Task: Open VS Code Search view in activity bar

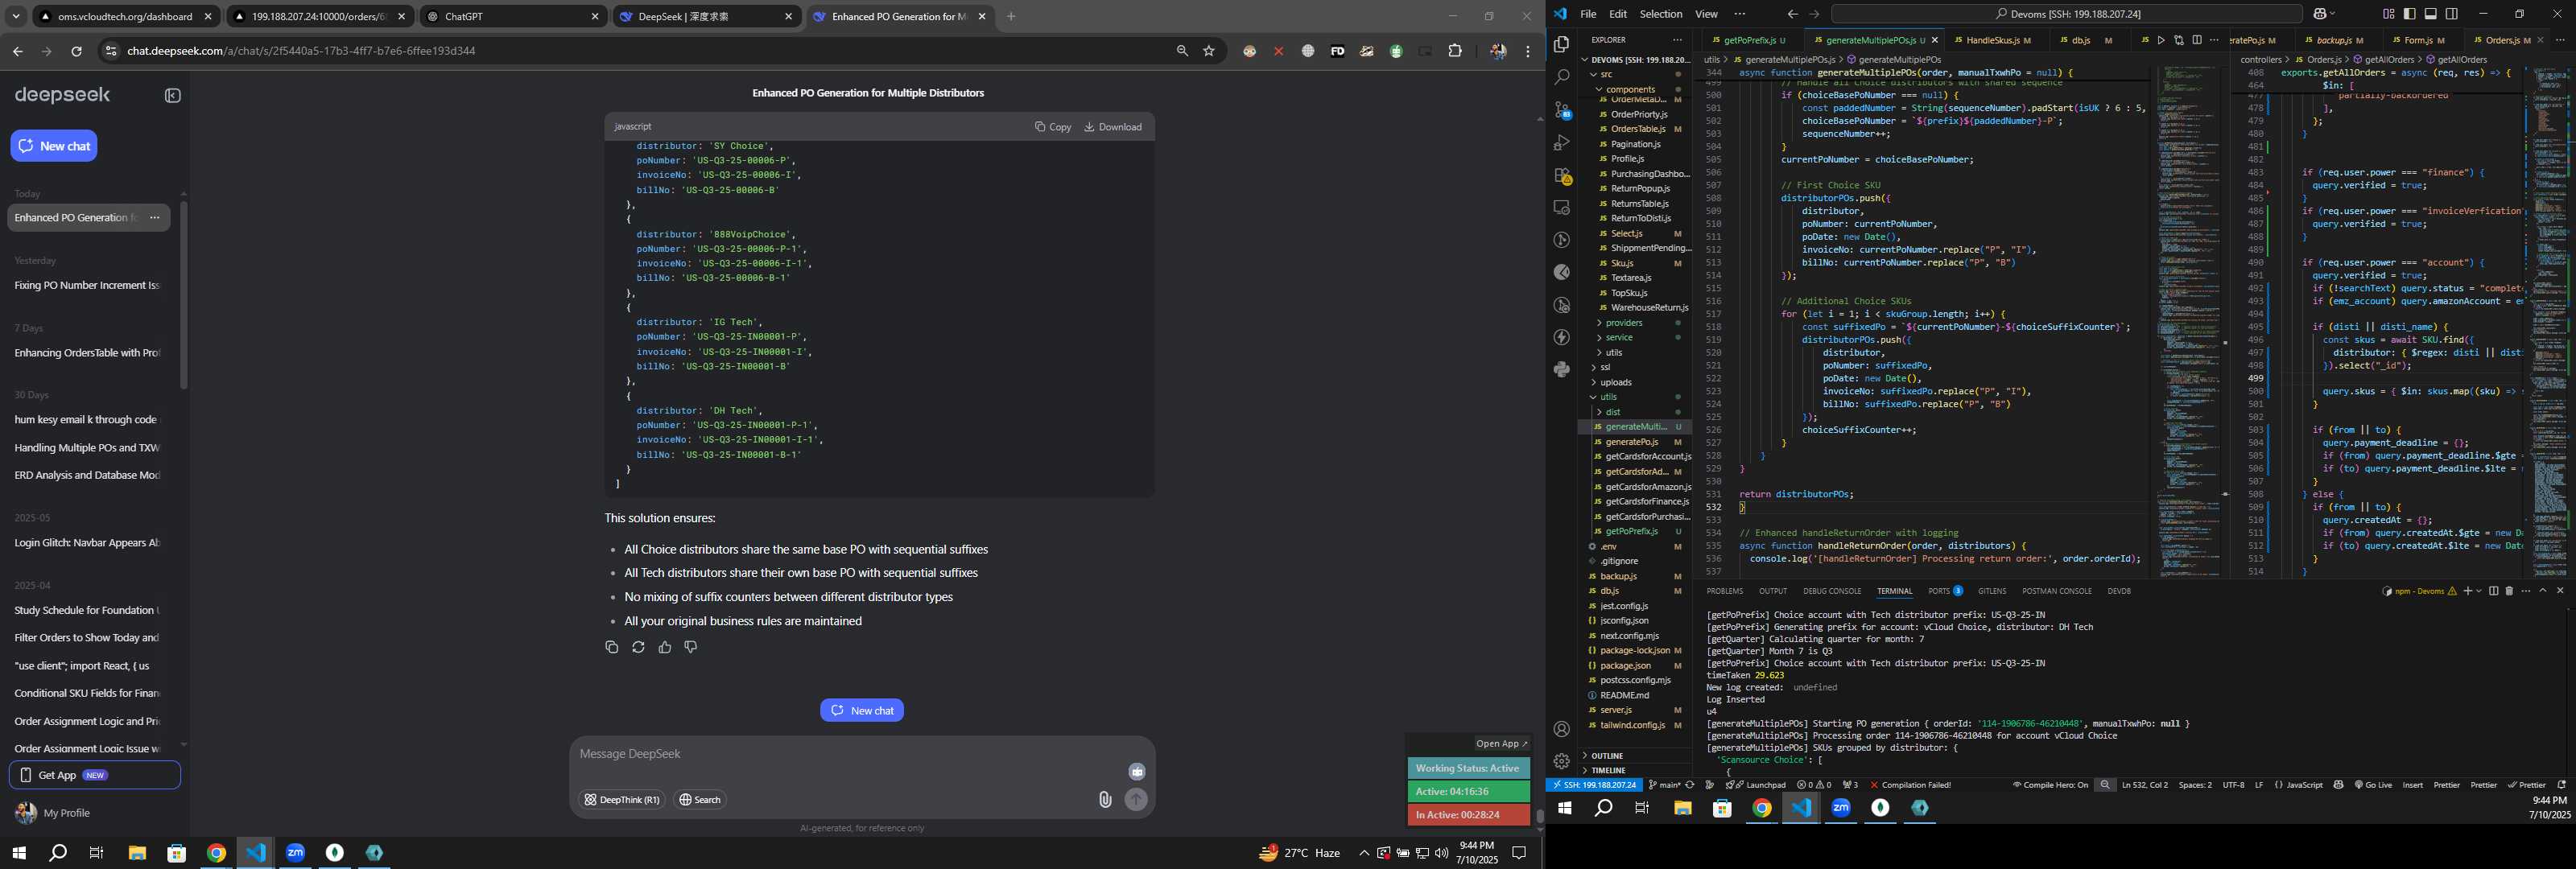Action: tap(1561, 77)
